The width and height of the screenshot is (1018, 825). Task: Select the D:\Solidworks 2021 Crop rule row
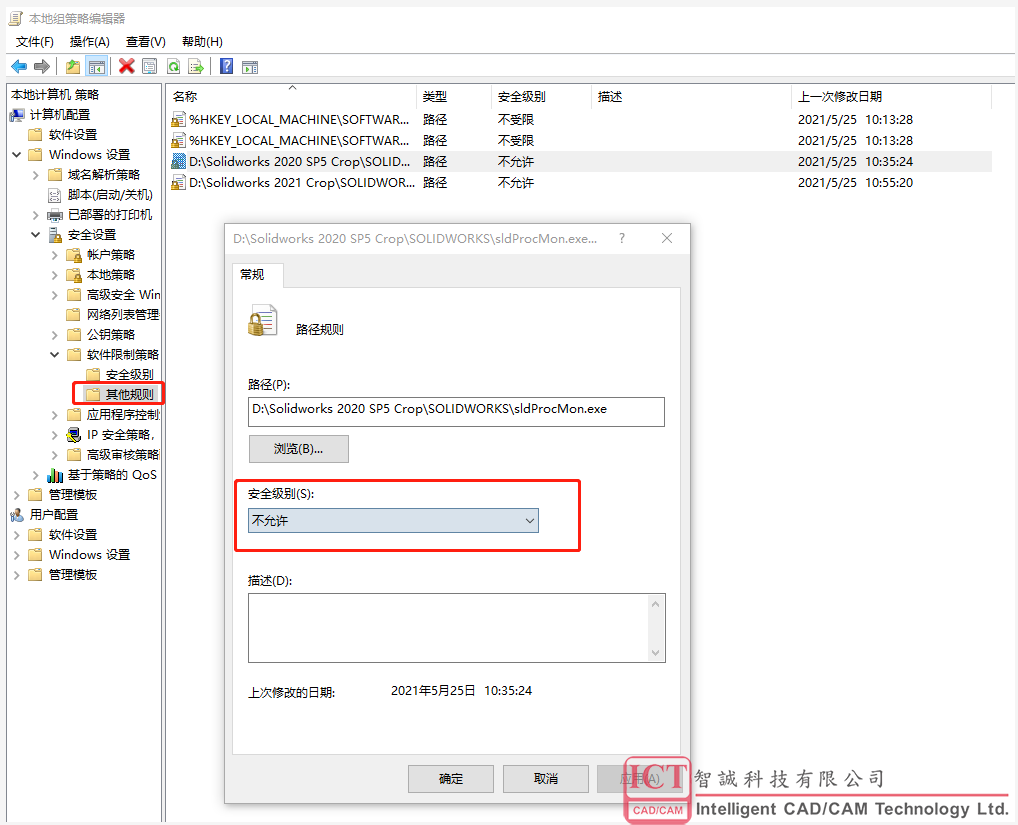(580, 183)
